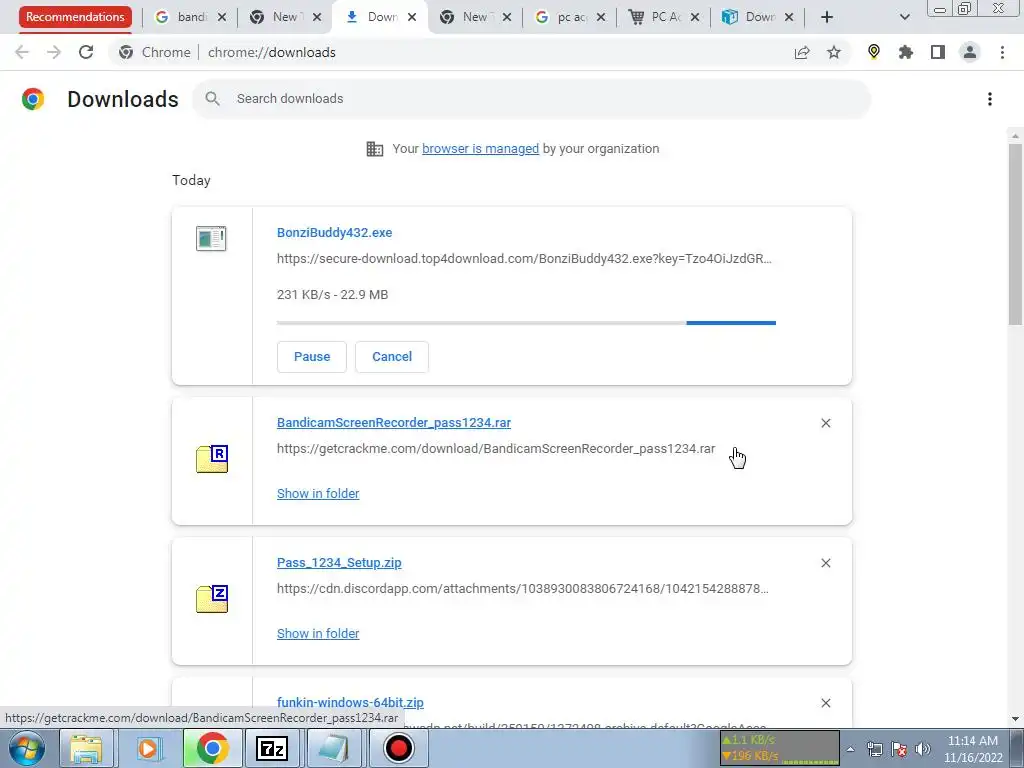Remove BandicamScreenRecorder entry from list

coord(825,423)
